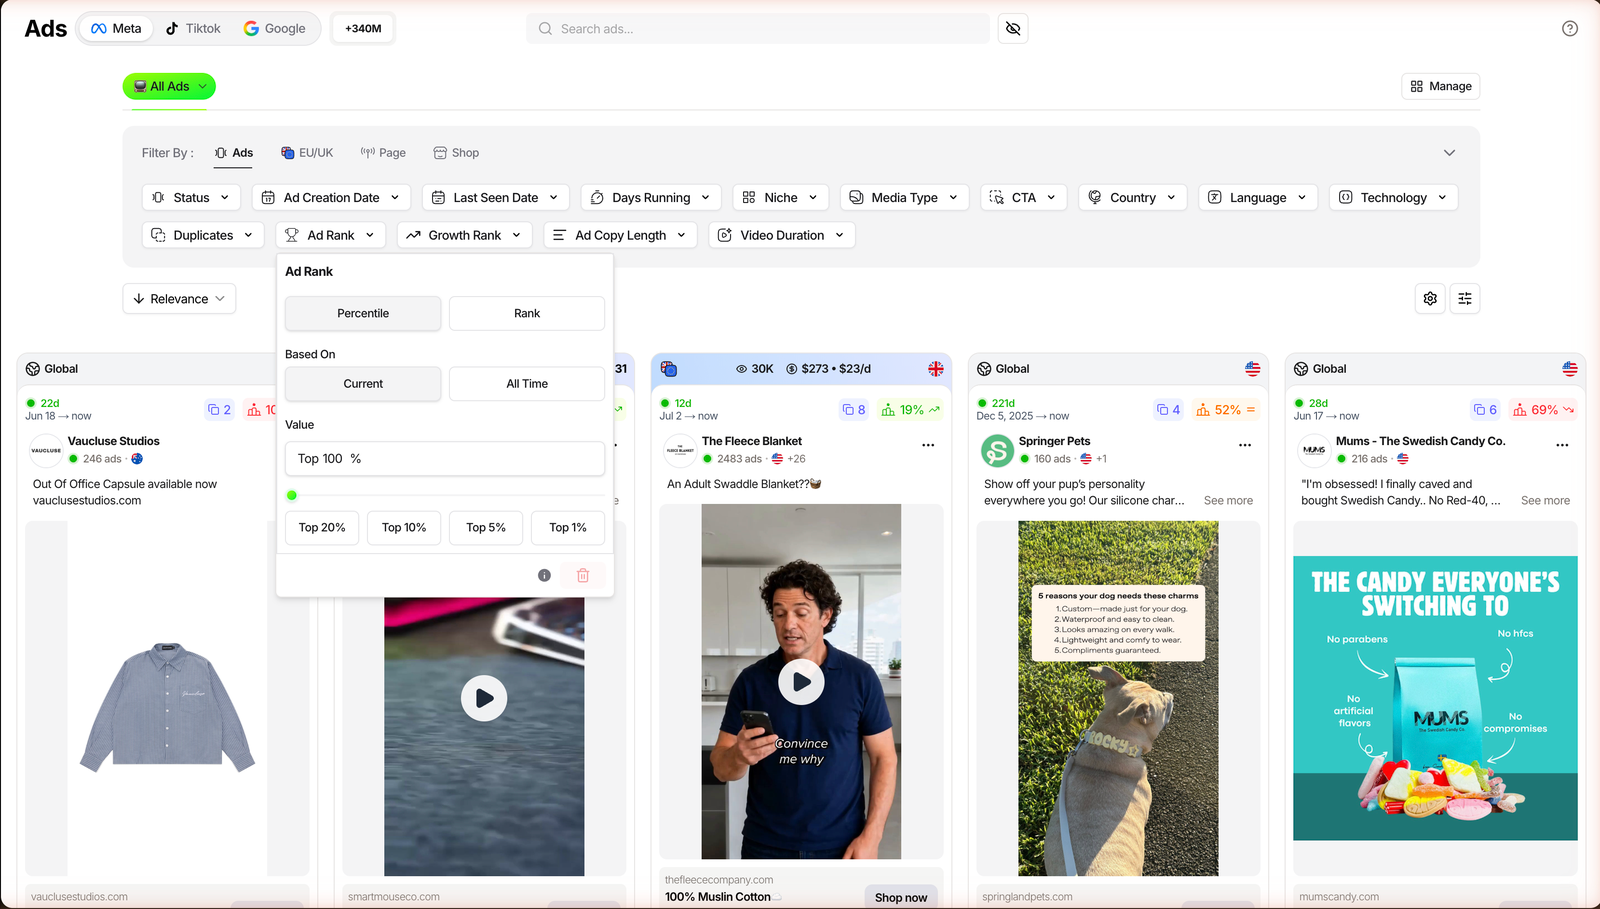Play the Fleece Blanket video ad
This screenshot has width=1600, height=909.
coord(801,682)
